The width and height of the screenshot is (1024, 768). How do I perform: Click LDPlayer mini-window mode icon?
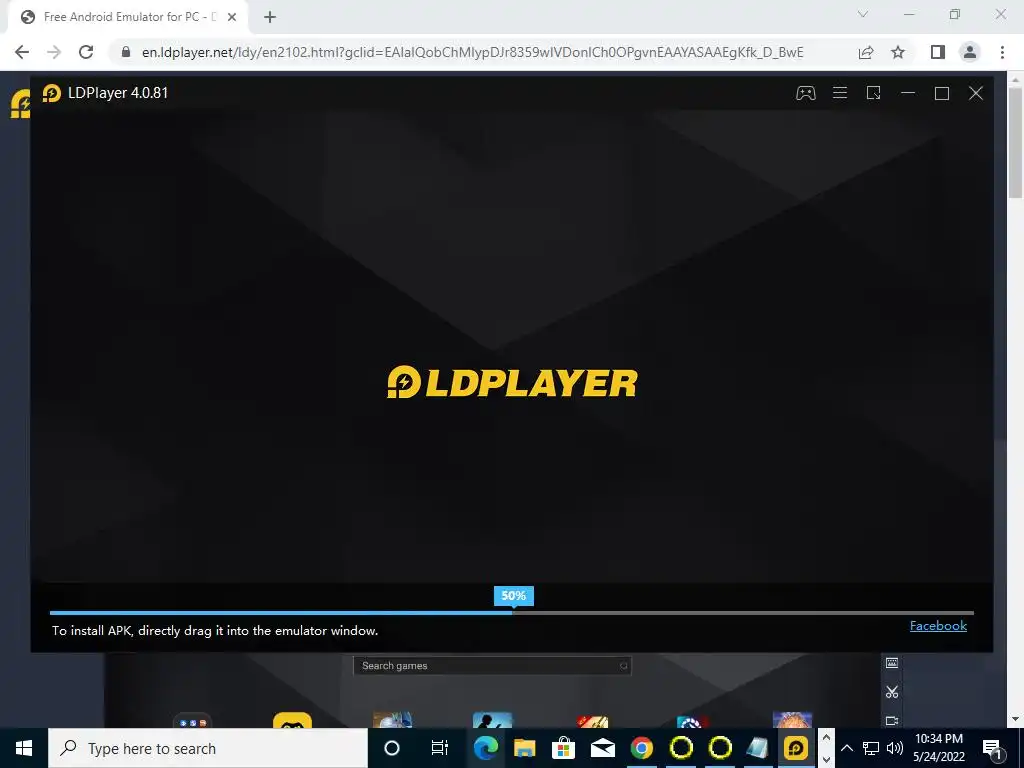(874, 93)
